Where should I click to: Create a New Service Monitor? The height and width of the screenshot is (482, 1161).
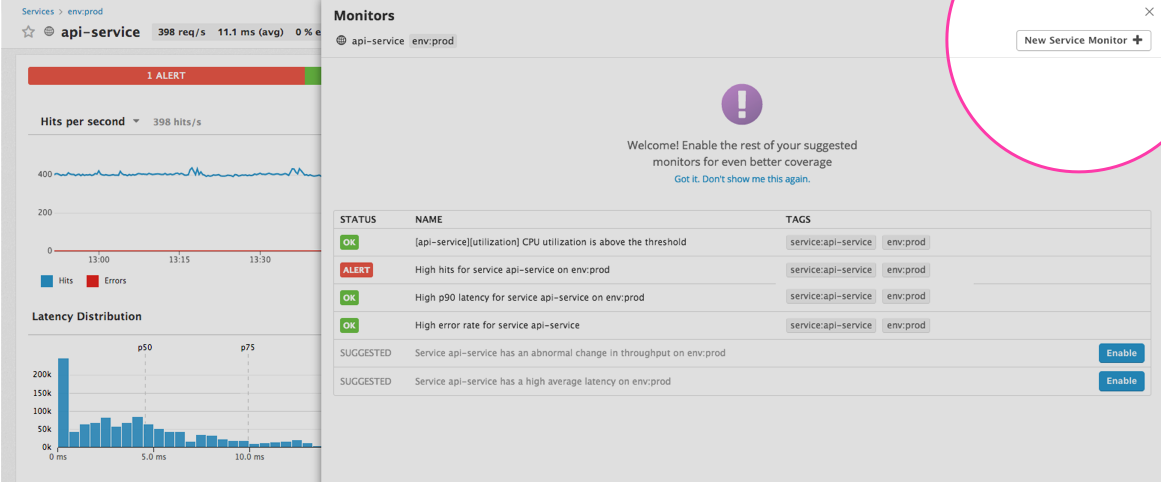[1083, 41]
